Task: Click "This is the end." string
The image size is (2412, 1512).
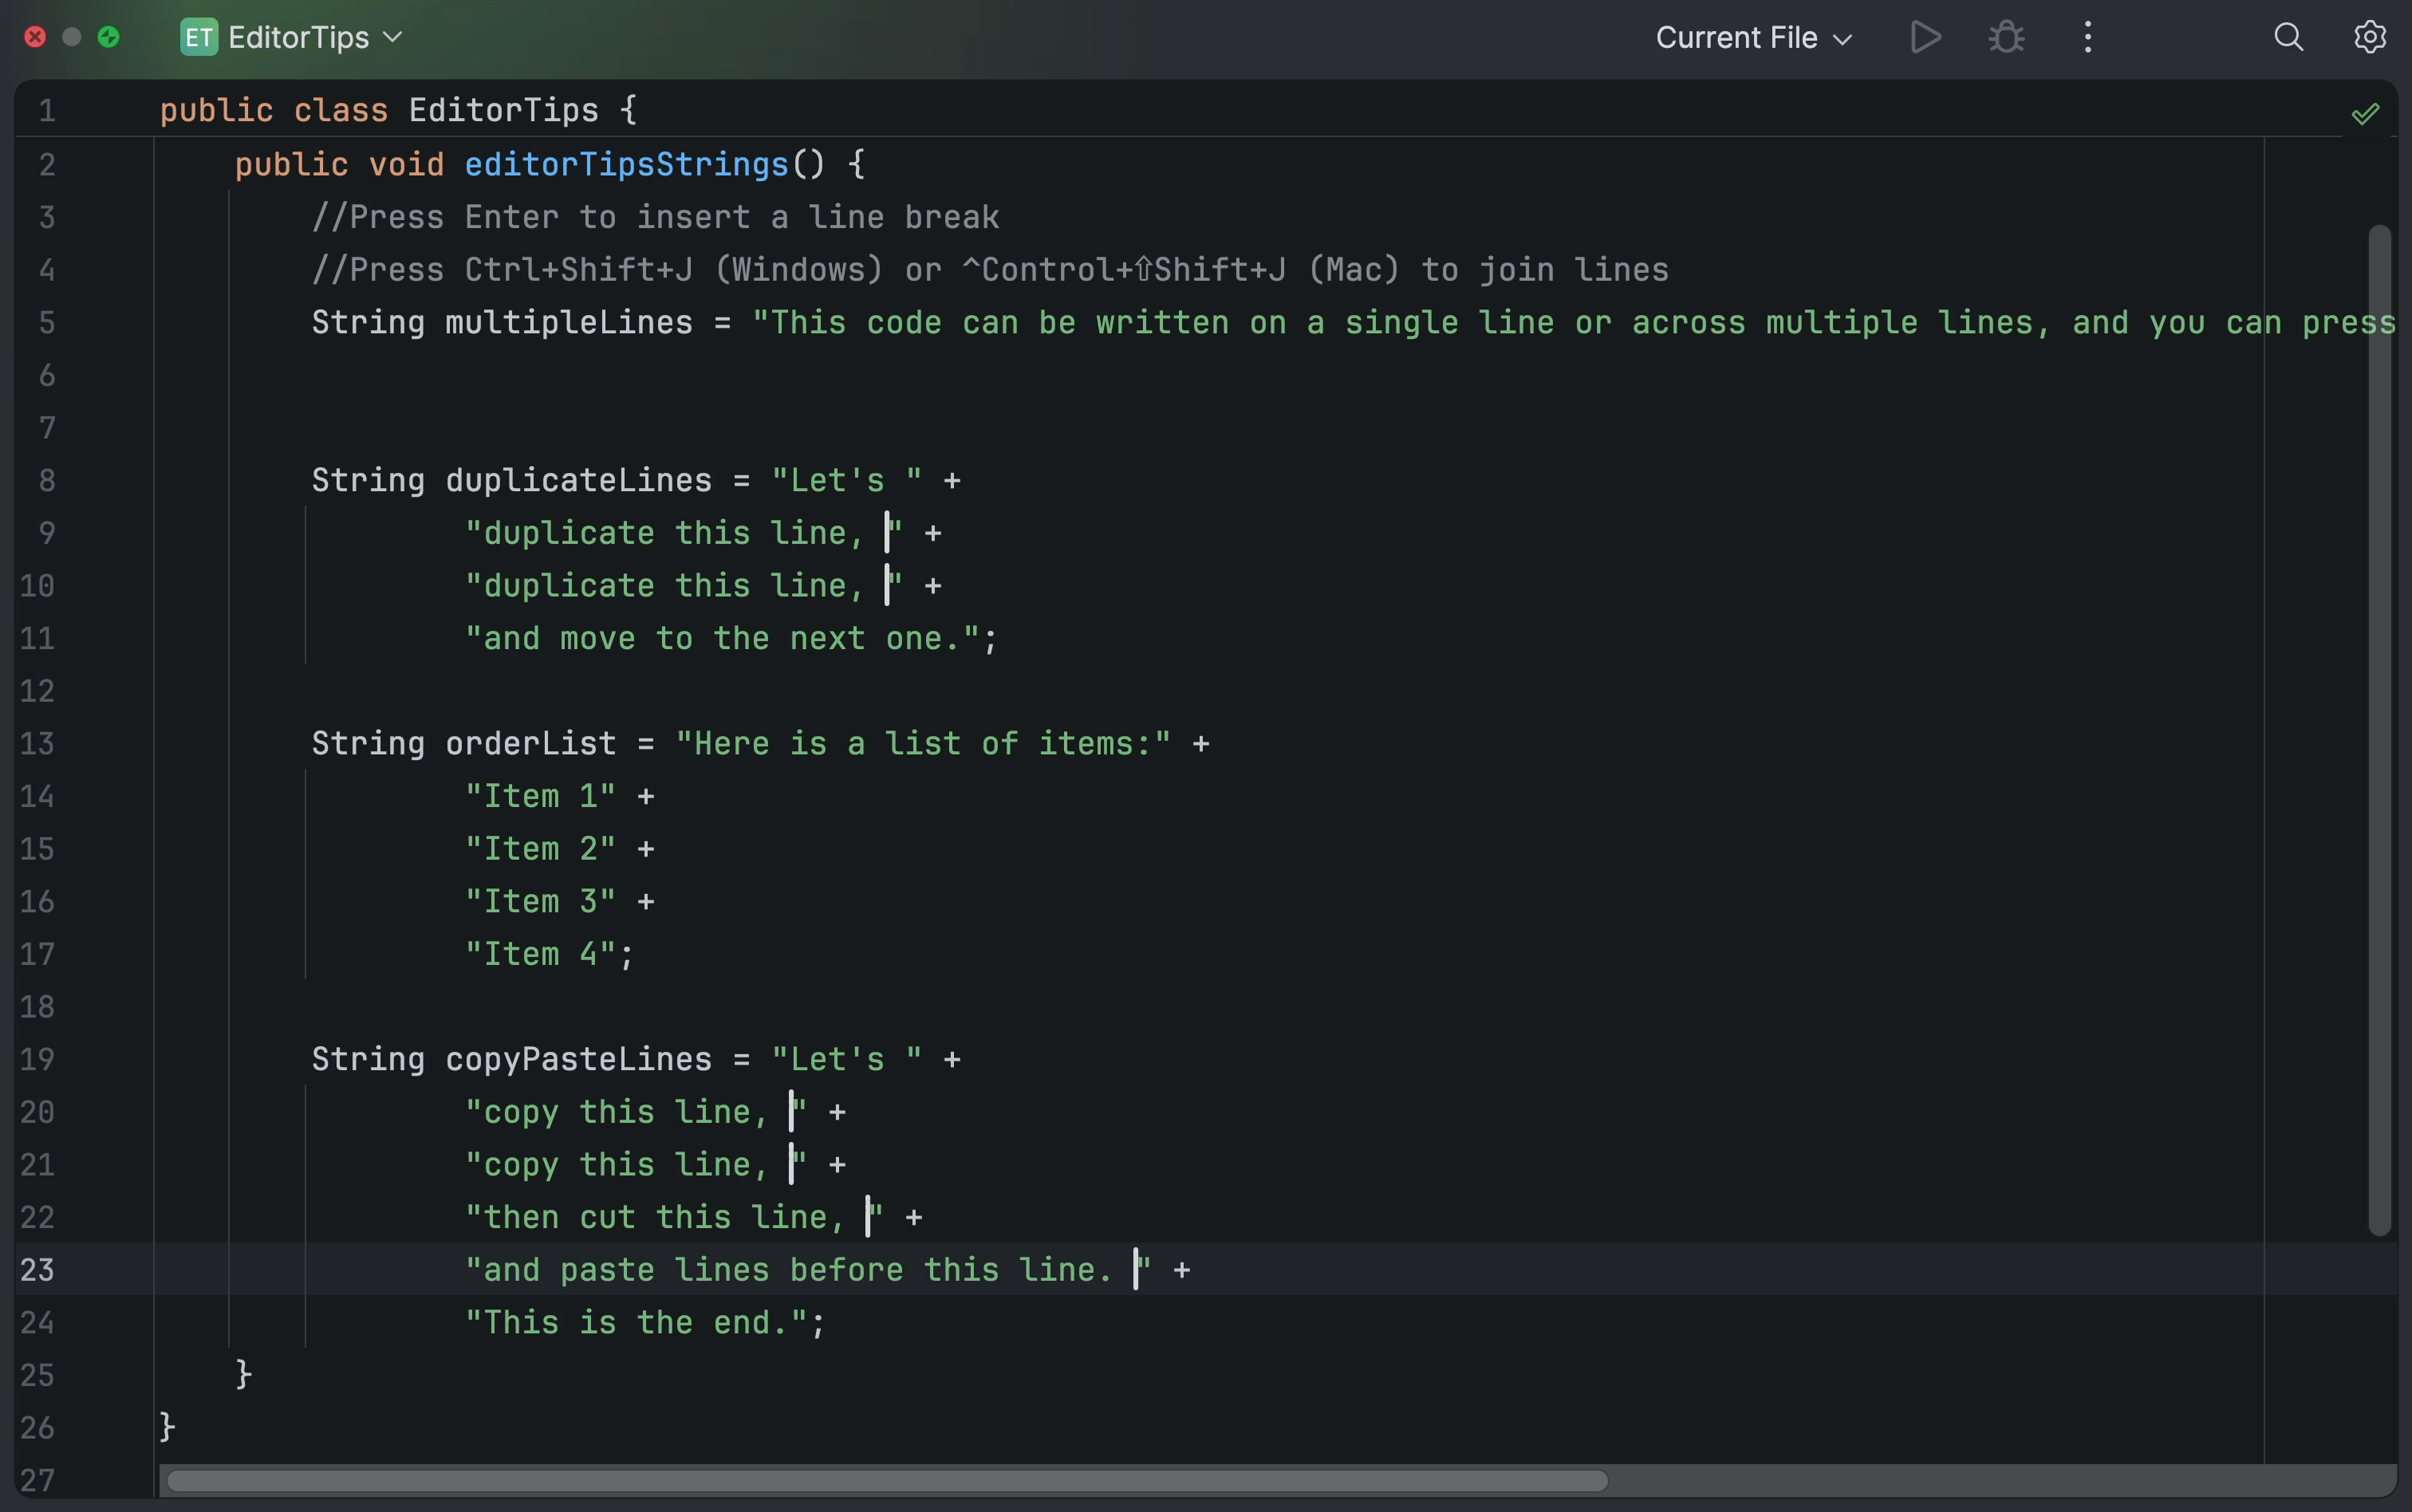Action: (x=636, y=1323)
